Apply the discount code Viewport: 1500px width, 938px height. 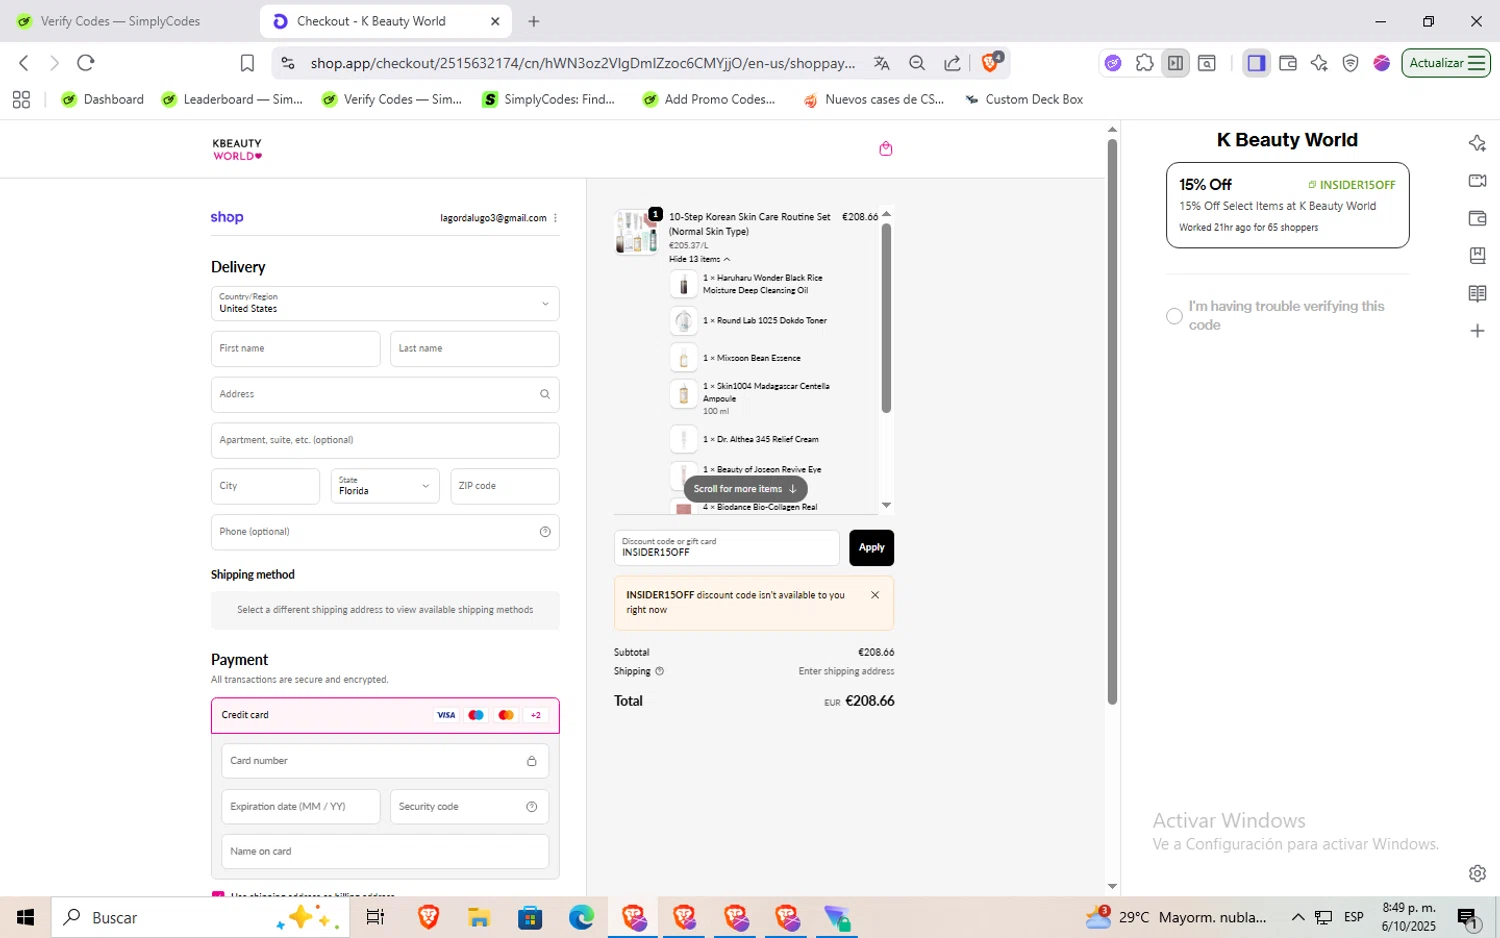[x=871, y=548]
